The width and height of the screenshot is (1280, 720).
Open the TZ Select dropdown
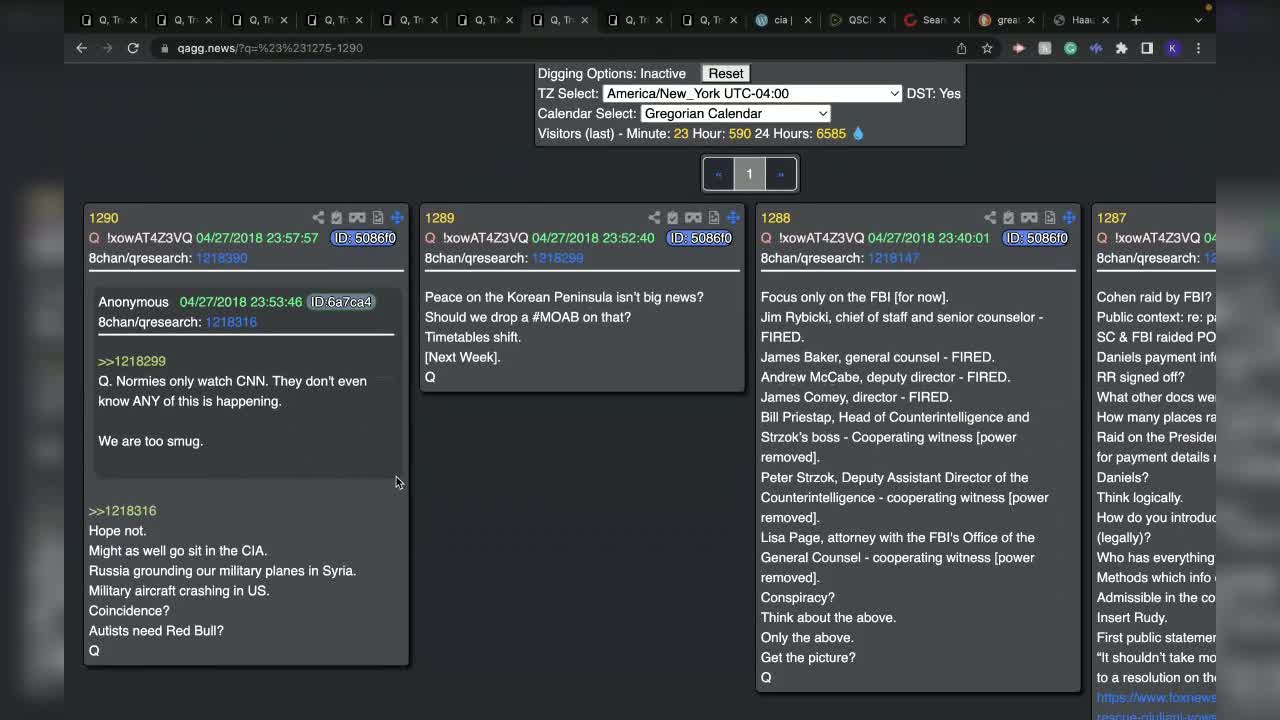[x=752, y=93]
